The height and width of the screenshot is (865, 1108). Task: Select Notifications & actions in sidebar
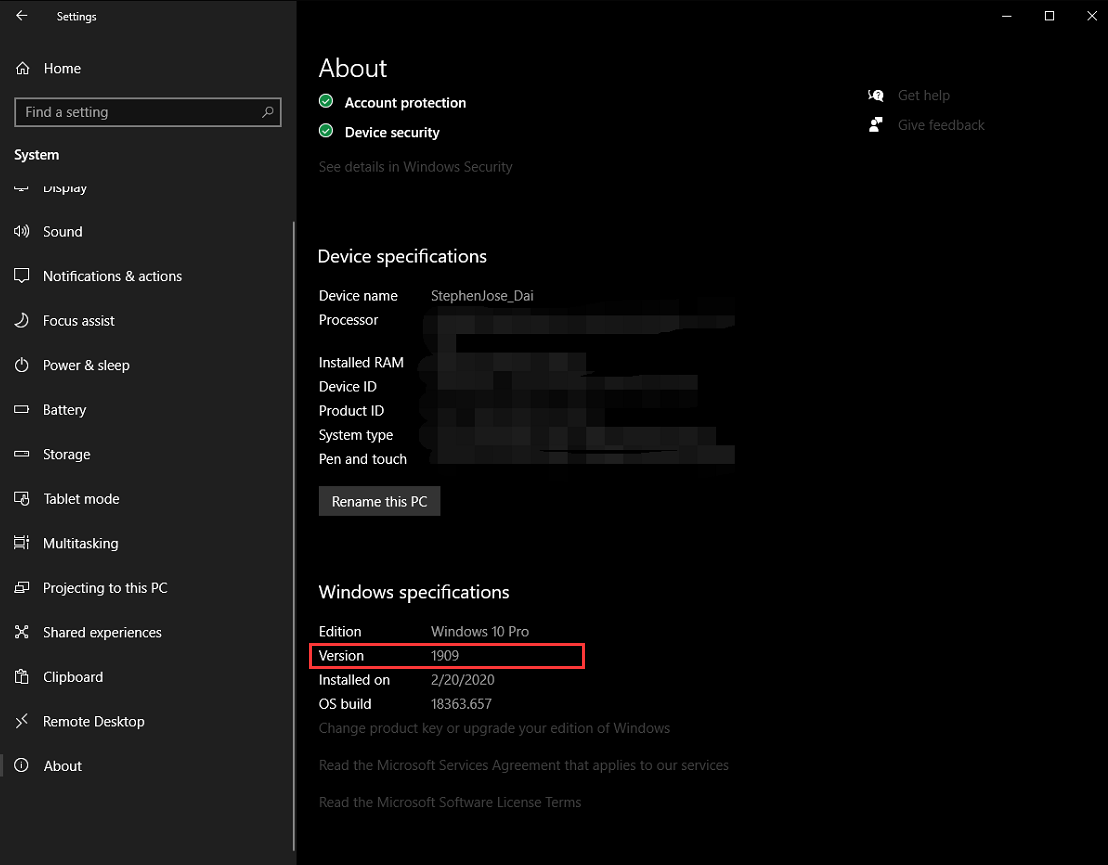tap(112, 276)
